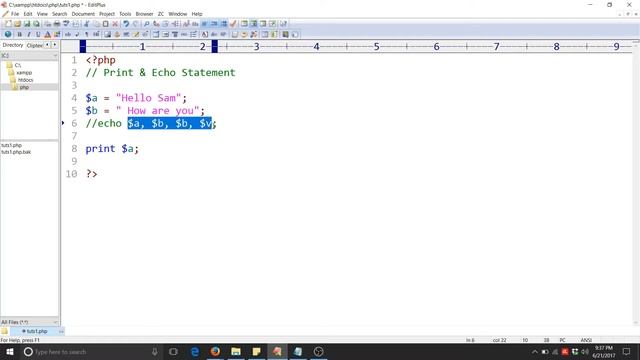This screenshot has height=360, width=640.
Task: Open the drive selector combo box
Action: pos(29,56)
